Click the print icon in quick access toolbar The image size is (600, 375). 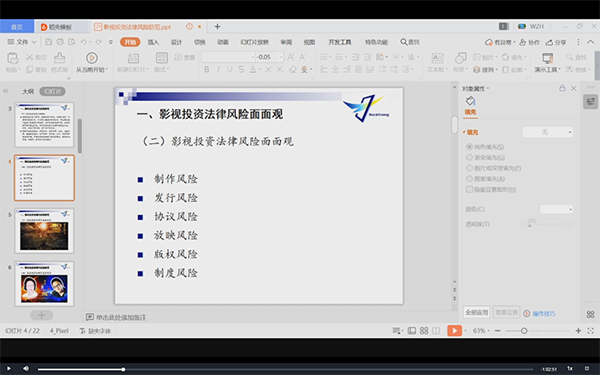(60, 42)
